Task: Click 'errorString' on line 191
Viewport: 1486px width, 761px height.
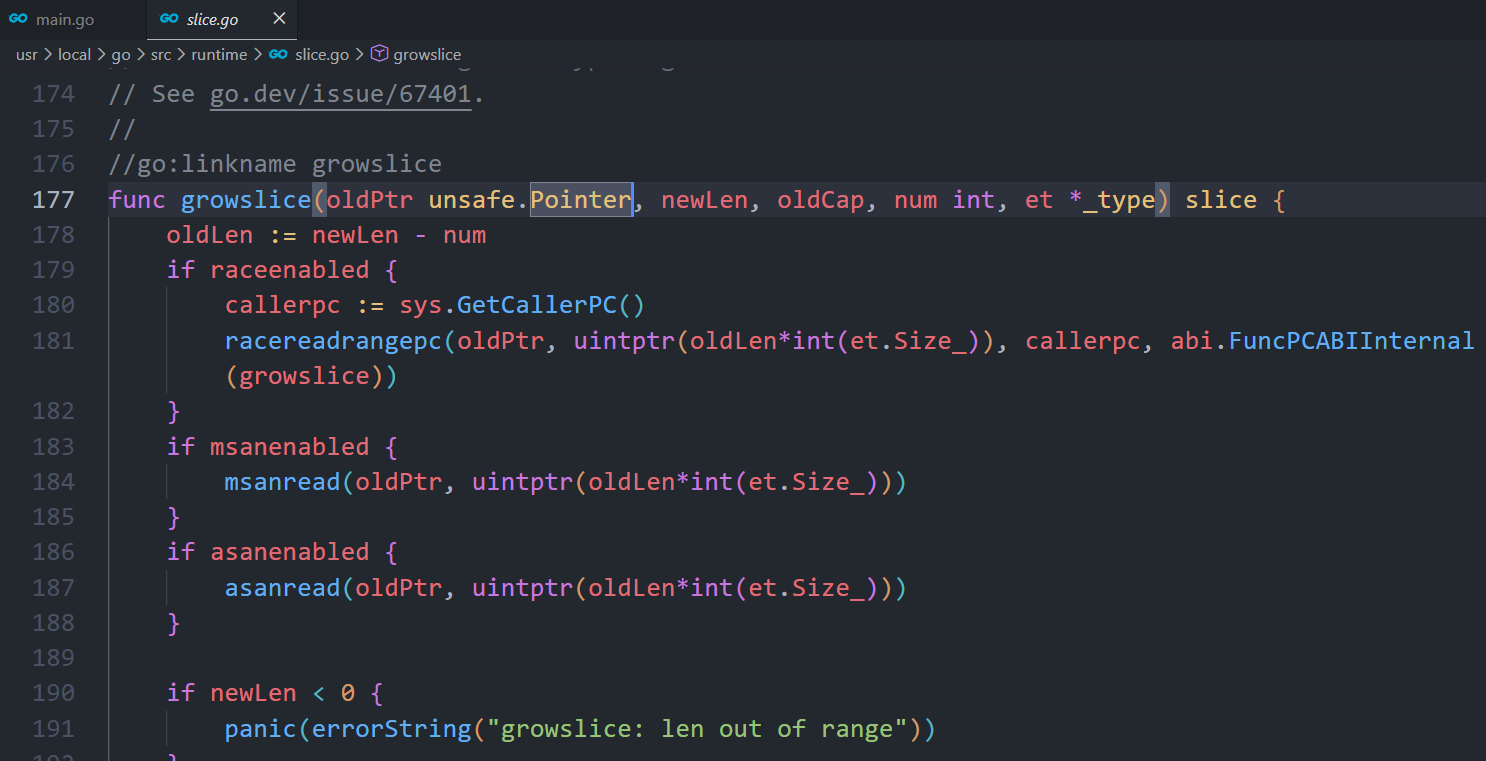Action: click(392, 729)
